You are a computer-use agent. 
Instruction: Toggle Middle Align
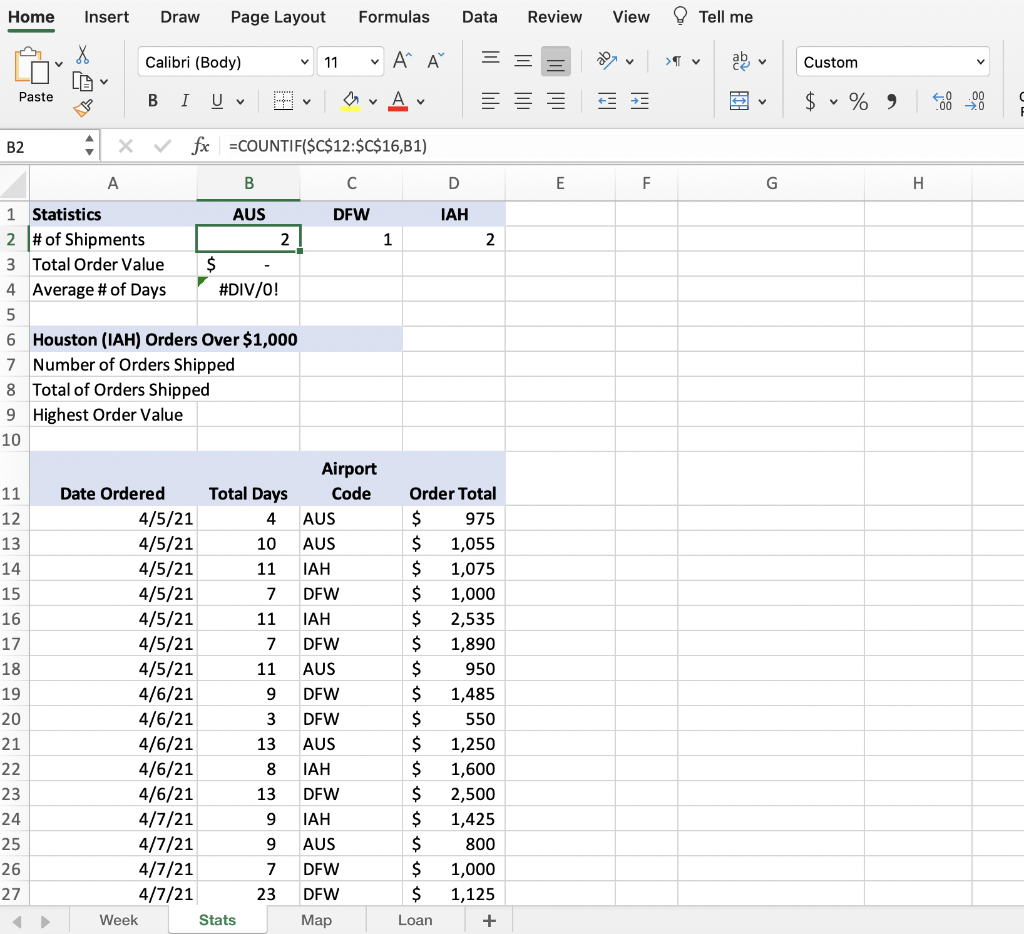coord(523,61)
